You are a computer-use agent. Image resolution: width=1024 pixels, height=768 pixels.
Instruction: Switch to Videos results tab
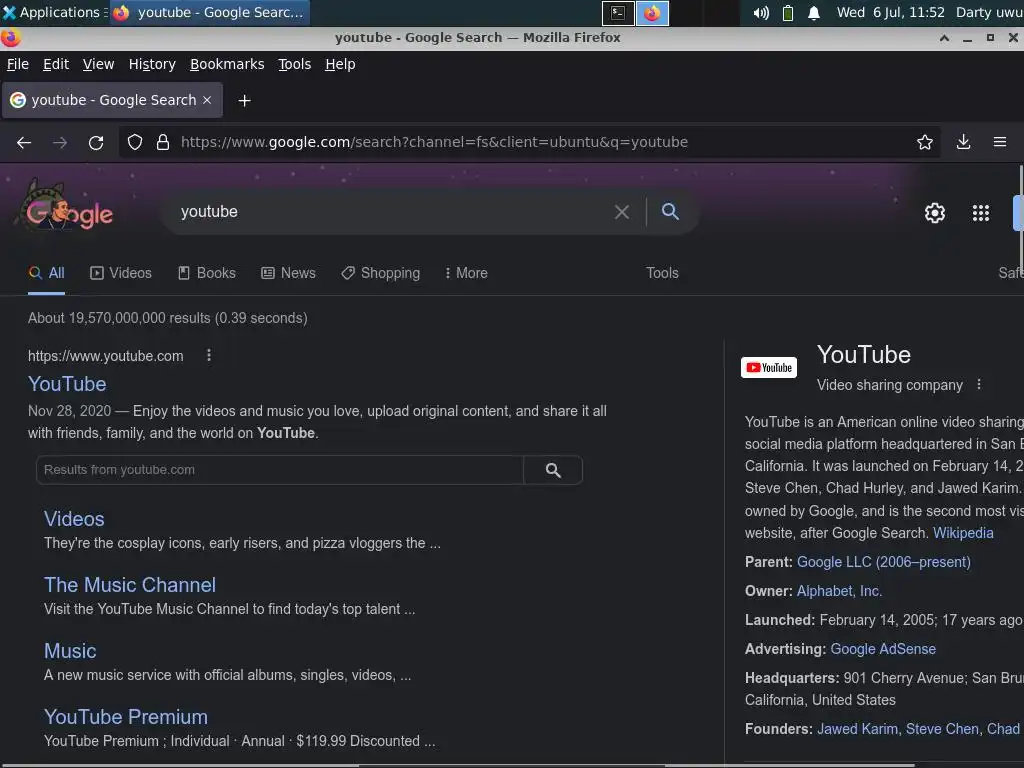[121, 273]
